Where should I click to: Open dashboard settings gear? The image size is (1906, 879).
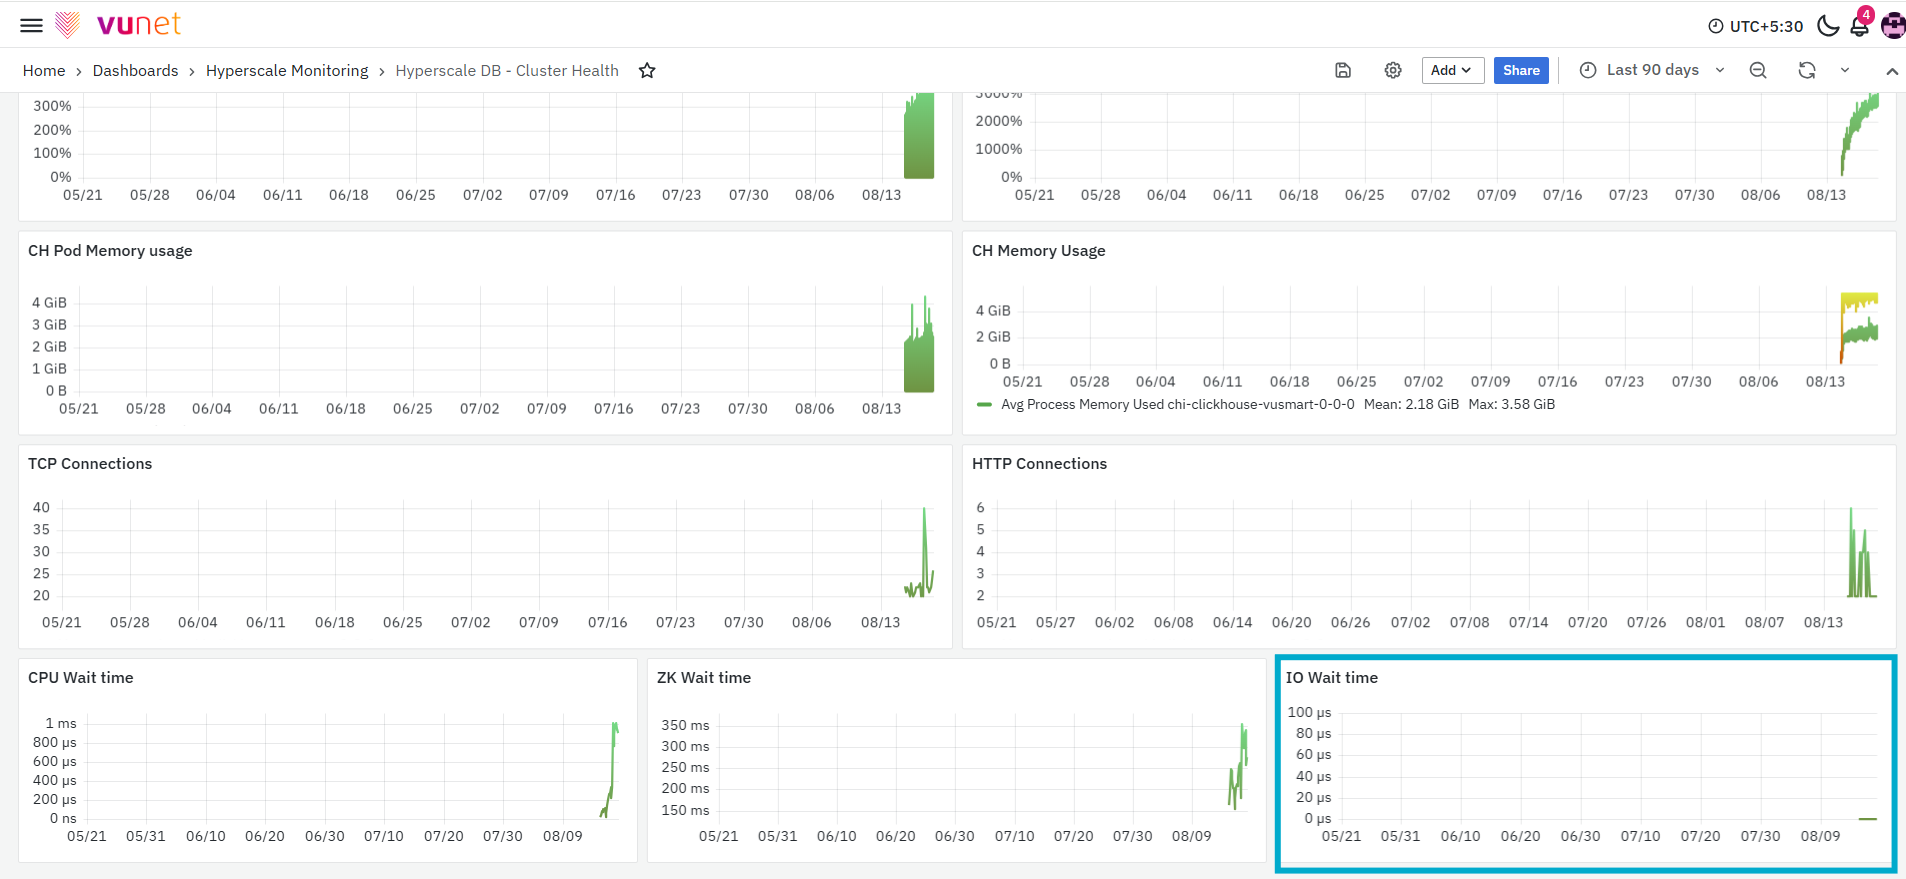click(x=1393, y=70)
